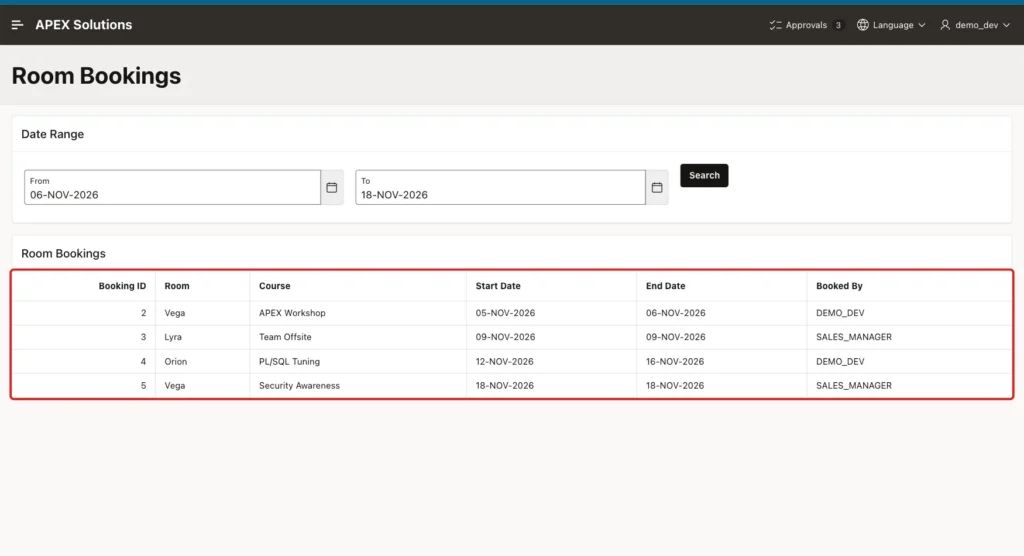The height and width of the screenshot is (556, 1024).
Task: Click the Booked By column header
Action: tap(839, 286)
